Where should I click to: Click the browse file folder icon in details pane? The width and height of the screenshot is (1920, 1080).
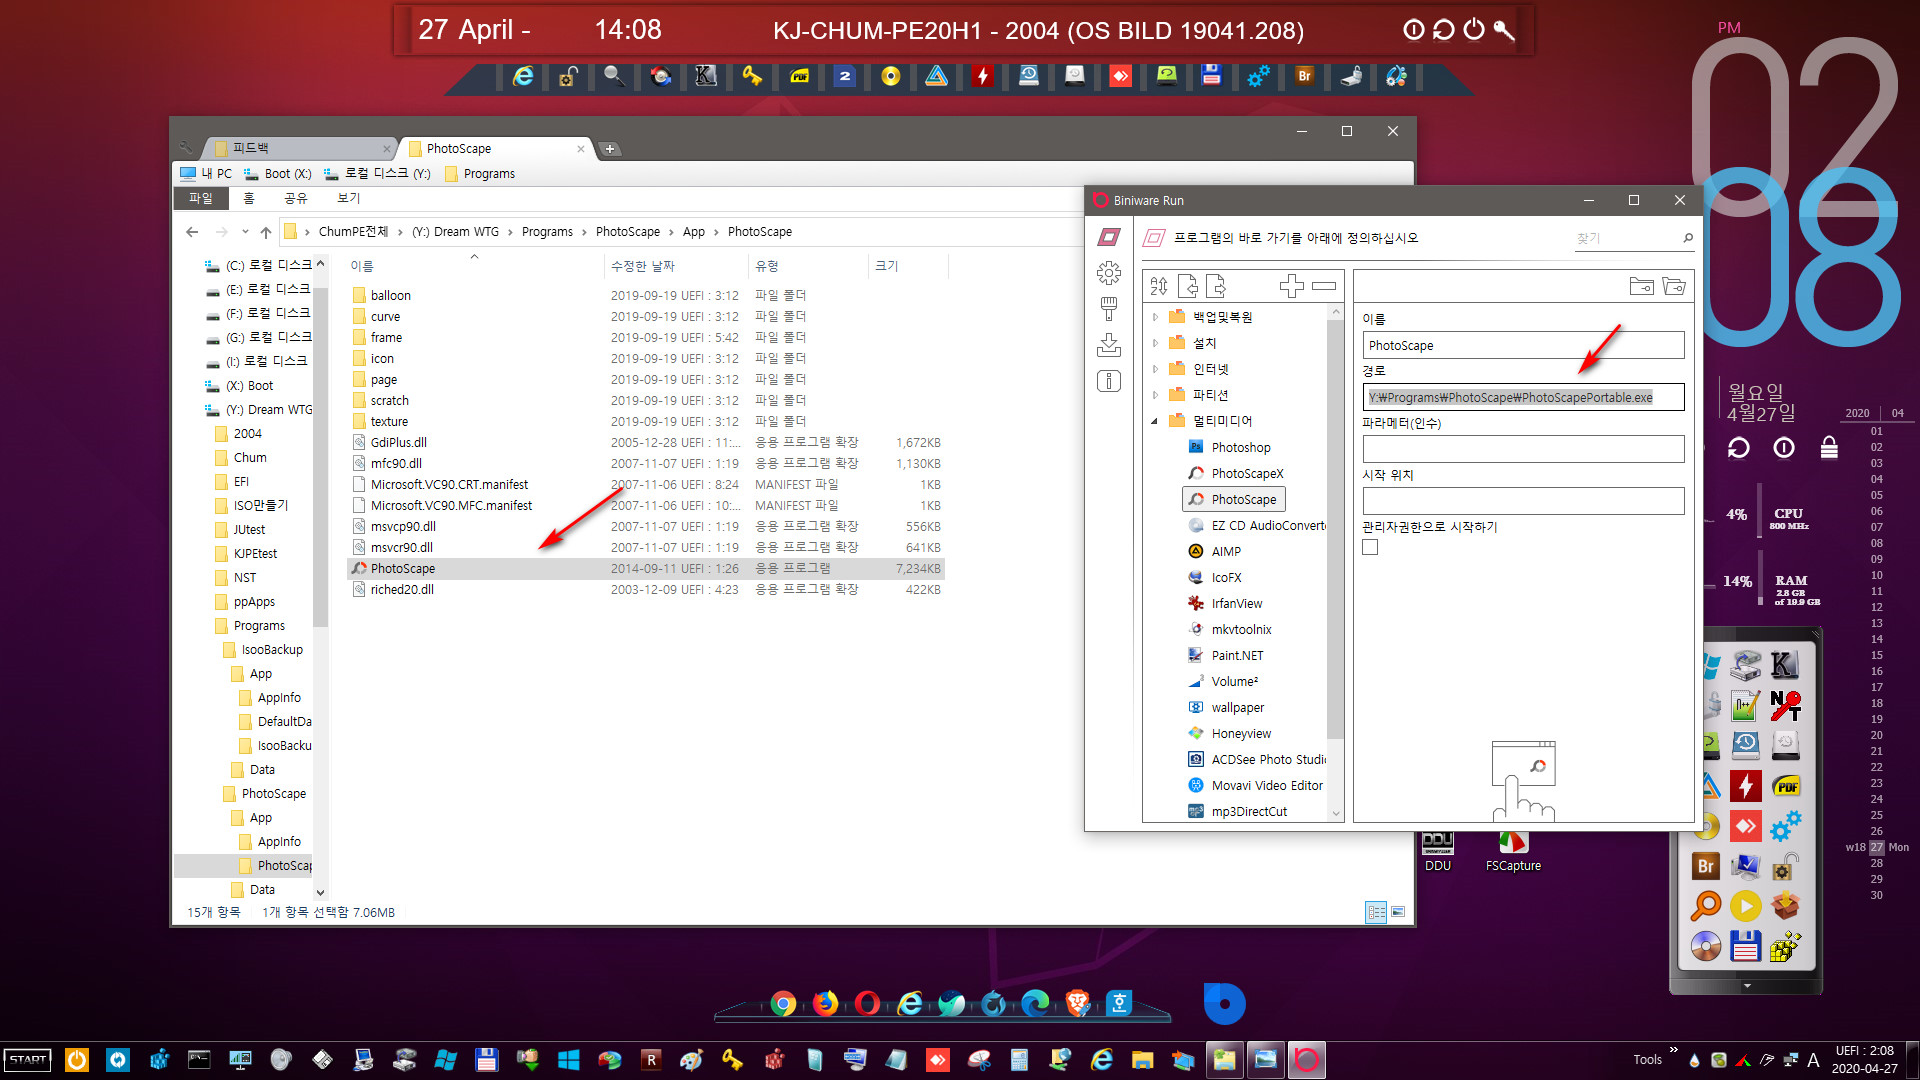coord(1641,286)
